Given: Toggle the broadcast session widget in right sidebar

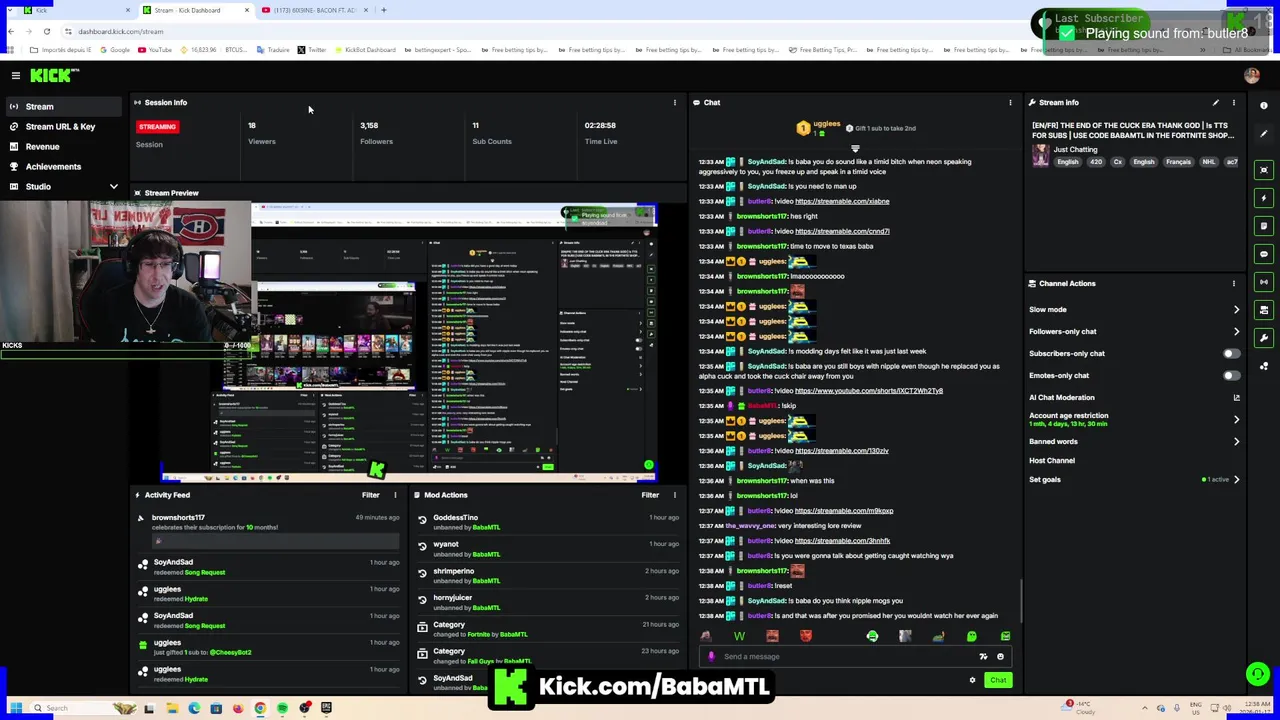Looking at the screenshot, I should pyautogui.click(x=1264, y=282).
